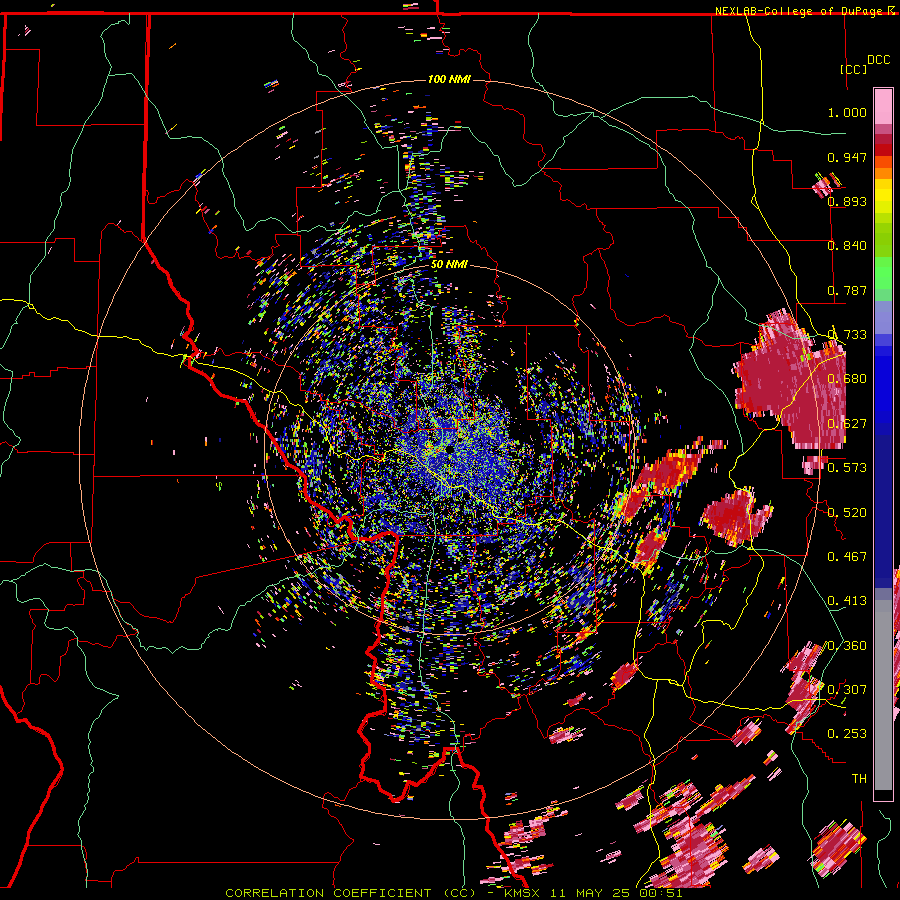Click the KMSX radar station identifier

[522, 893]
